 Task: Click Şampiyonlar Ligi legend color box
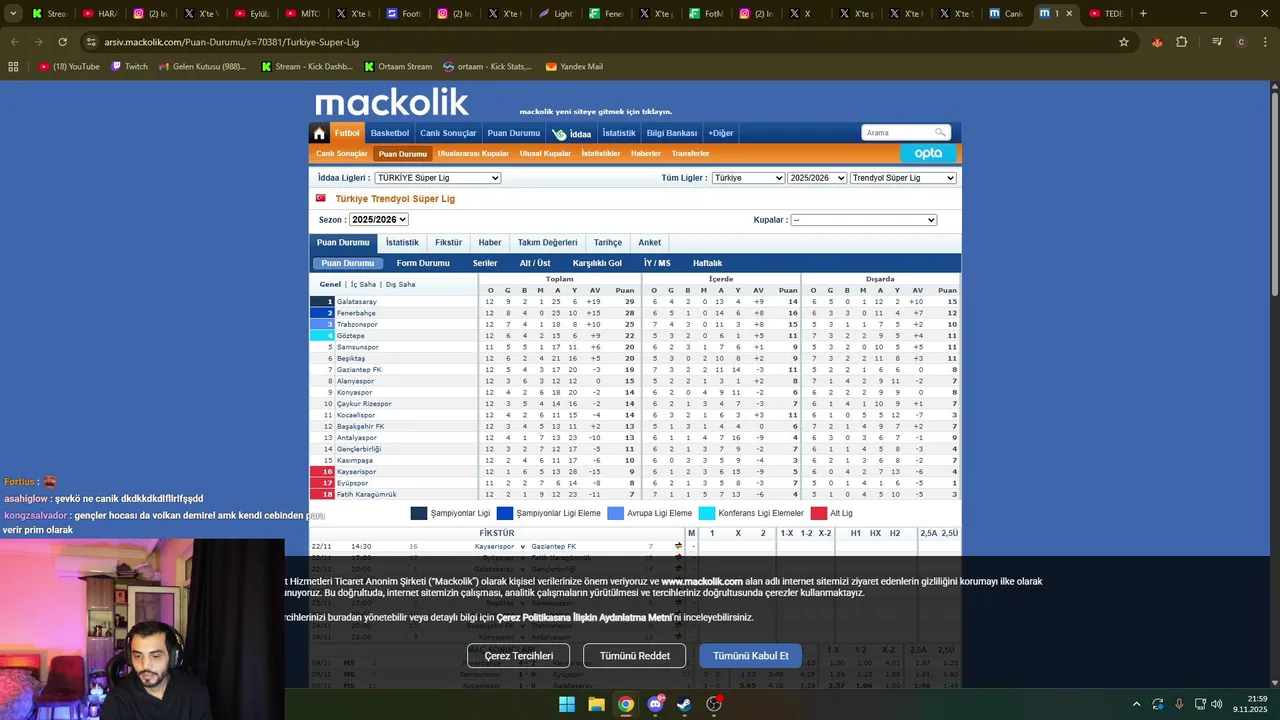tap(419, 513)
